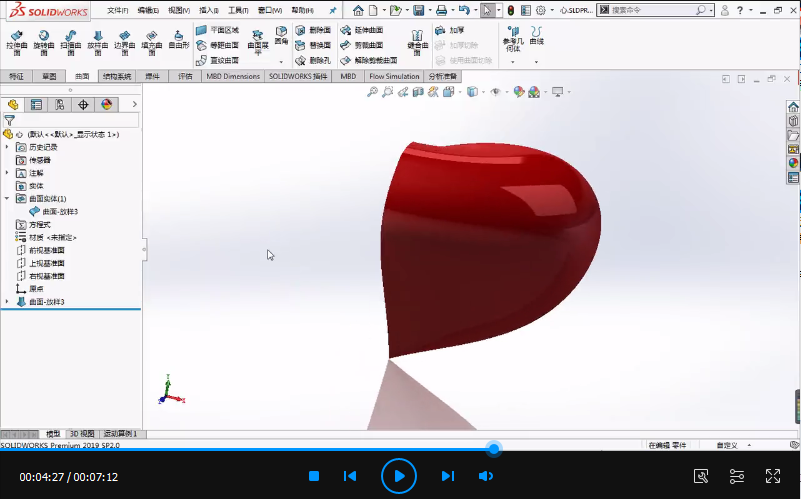801x499 pixels.
Task: Toggle hide/show items eye icon in viewport toolbar
Action: [x=495, y=92]
